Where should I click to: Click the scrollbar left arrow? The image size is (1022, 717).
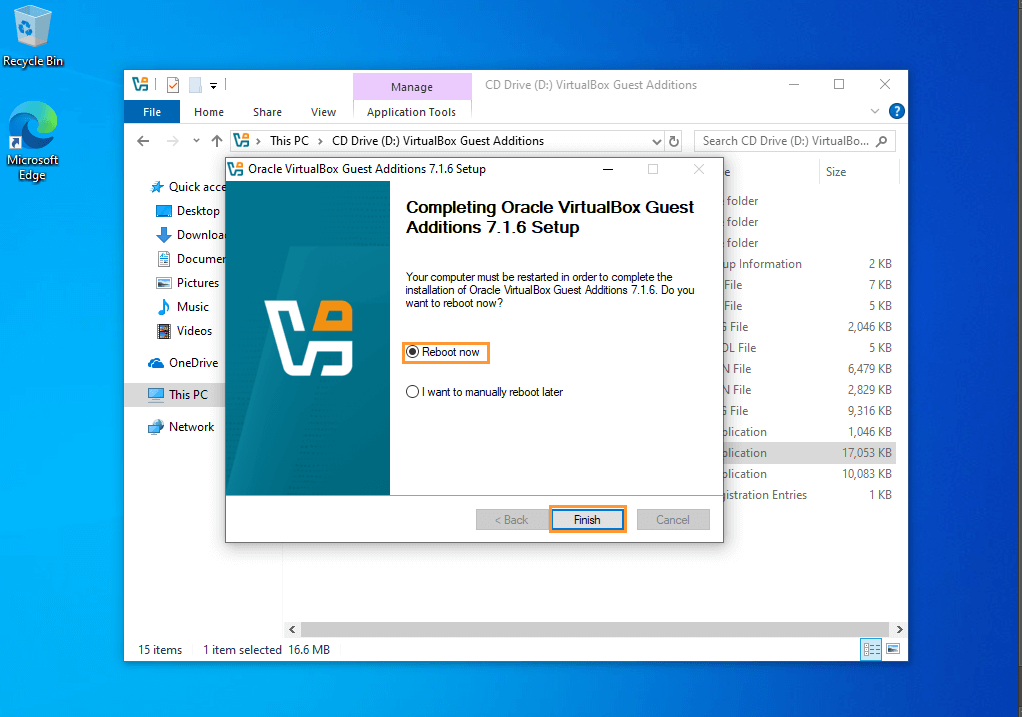pyautogui.click(x=292, y=630)
